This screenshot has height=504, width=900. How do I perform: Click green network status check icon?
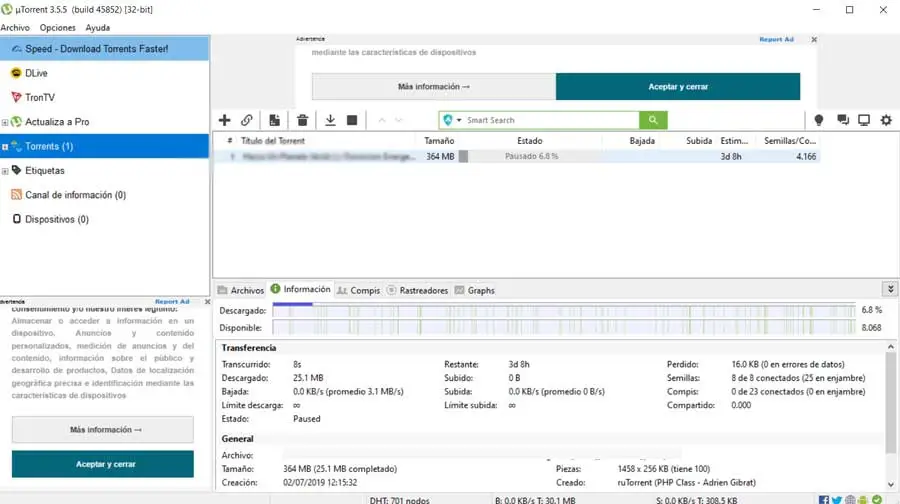pos(877,500)
